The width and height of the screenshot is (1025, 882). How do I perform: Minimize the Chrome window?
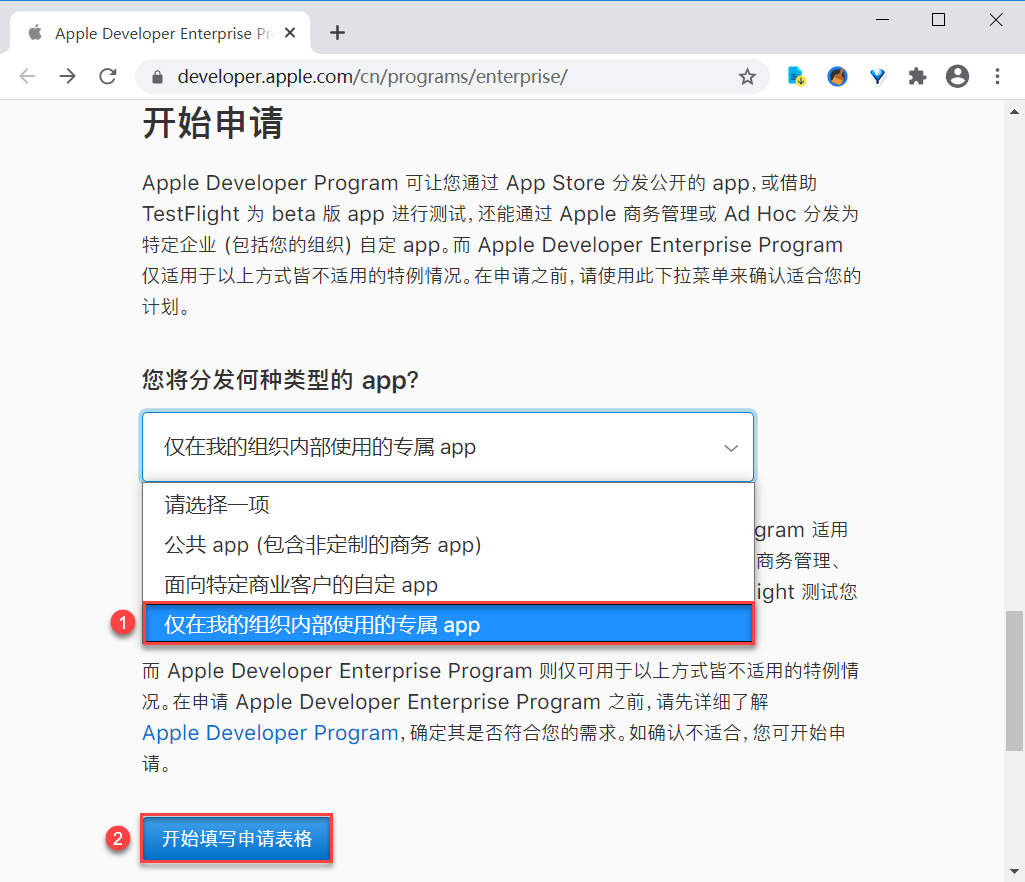882,20
